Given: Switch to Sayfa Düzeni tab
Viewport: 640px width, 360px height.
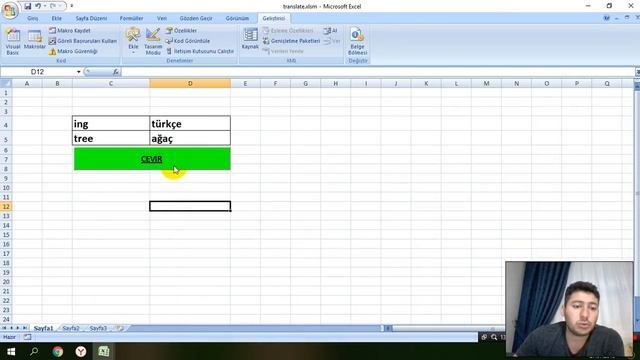Looking at the screenshot, I should (x=91, y=18).
